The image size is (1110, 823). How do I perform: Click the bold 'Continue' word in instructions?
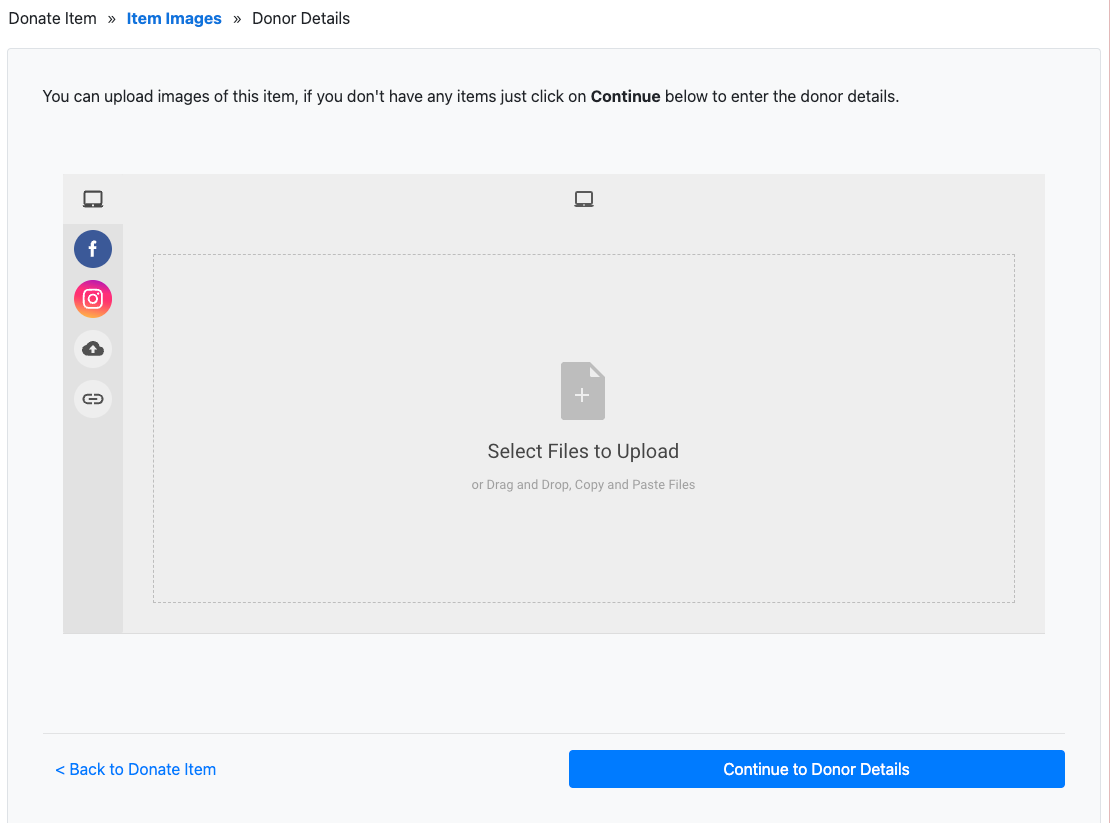[625, 97]
